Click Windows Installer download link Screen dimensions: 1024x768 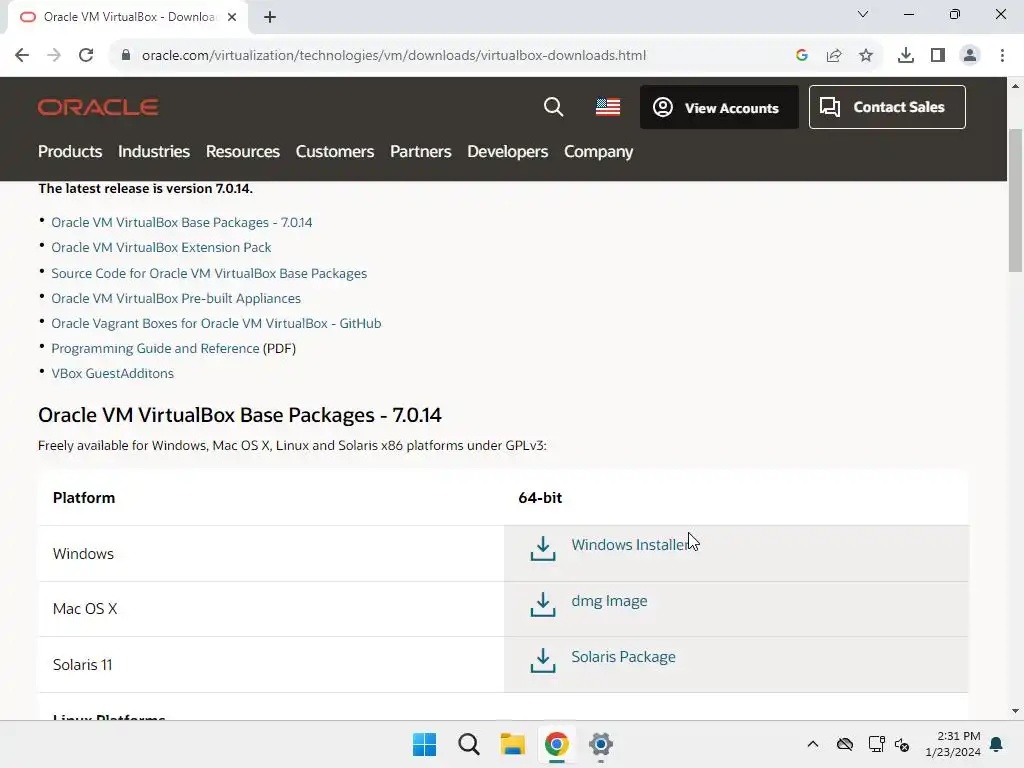630,545
